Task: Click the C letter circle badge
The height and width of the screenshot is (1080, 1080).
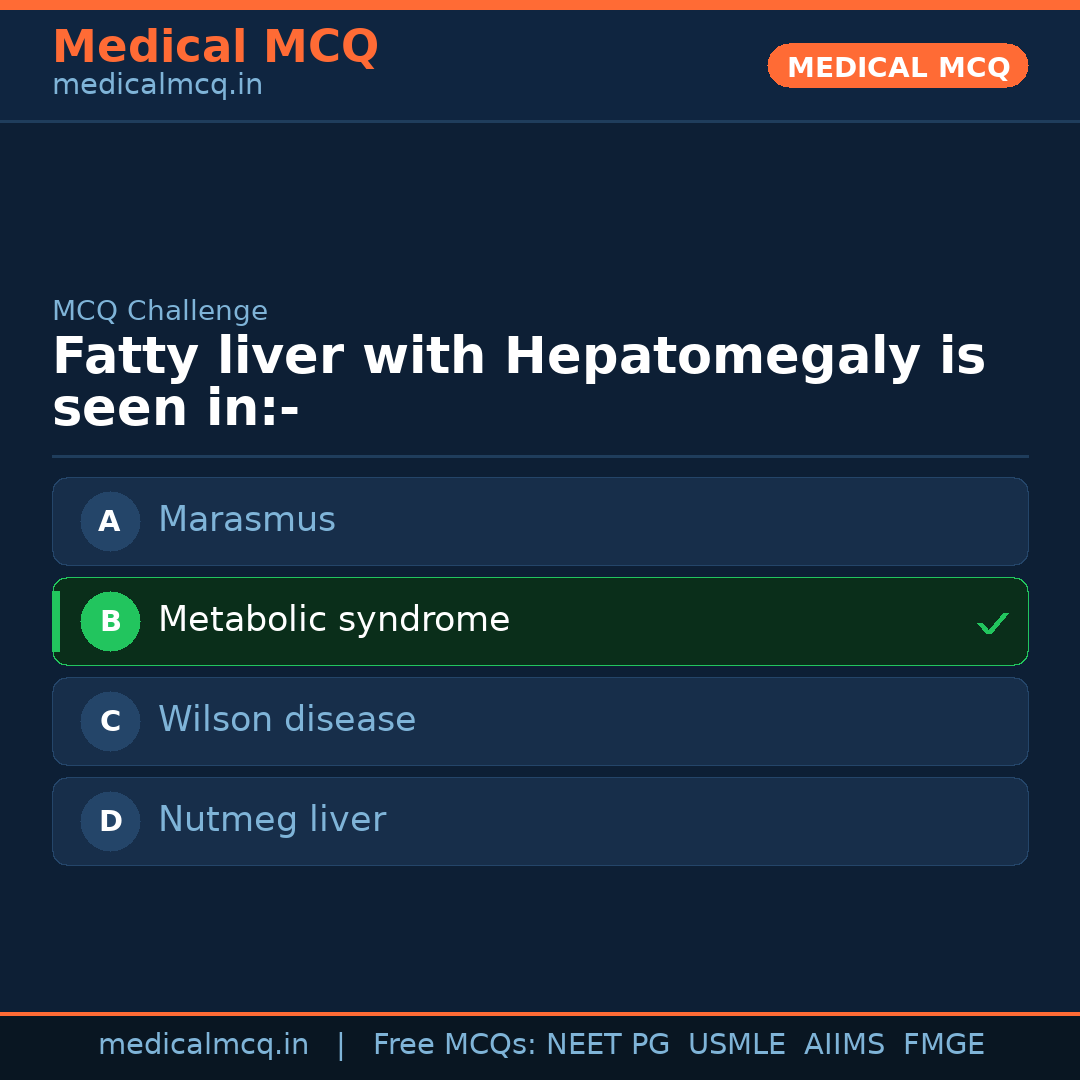Action: [110, 721]
